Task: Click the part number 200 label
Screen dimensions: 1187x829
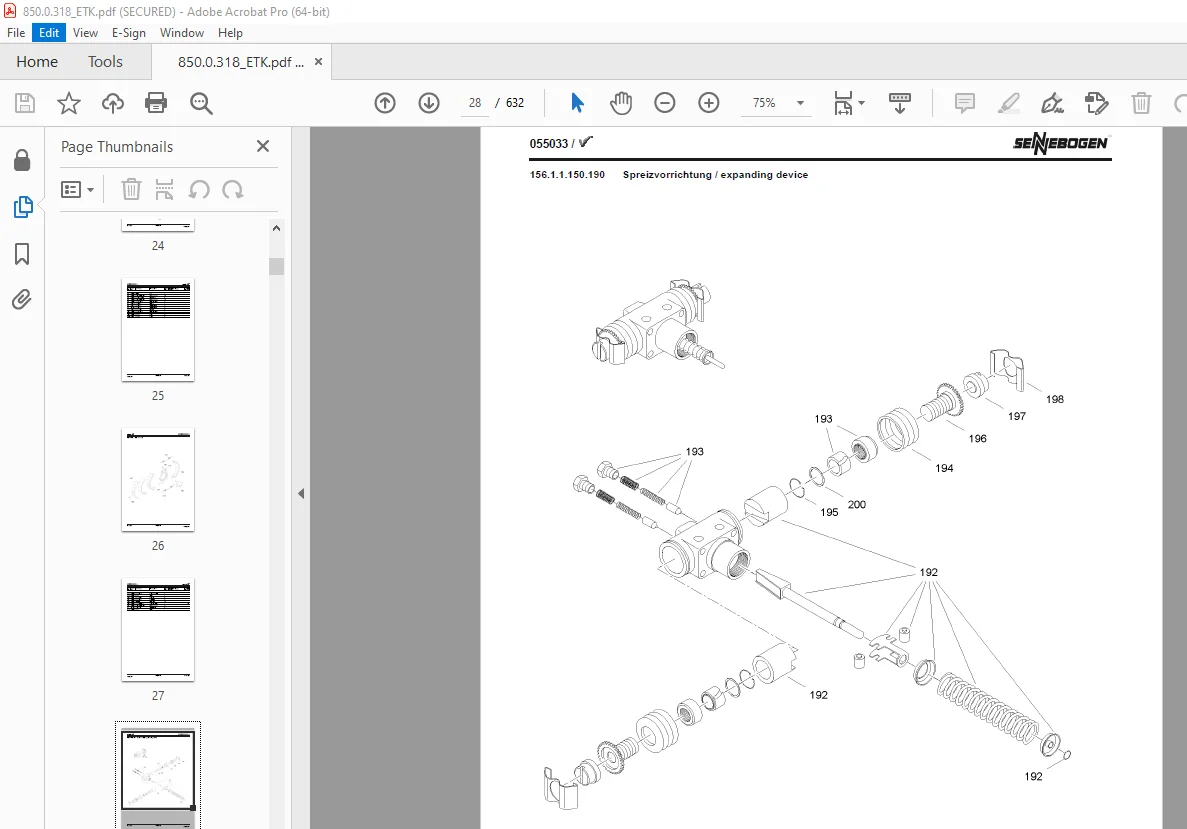Action: (856, 504)
